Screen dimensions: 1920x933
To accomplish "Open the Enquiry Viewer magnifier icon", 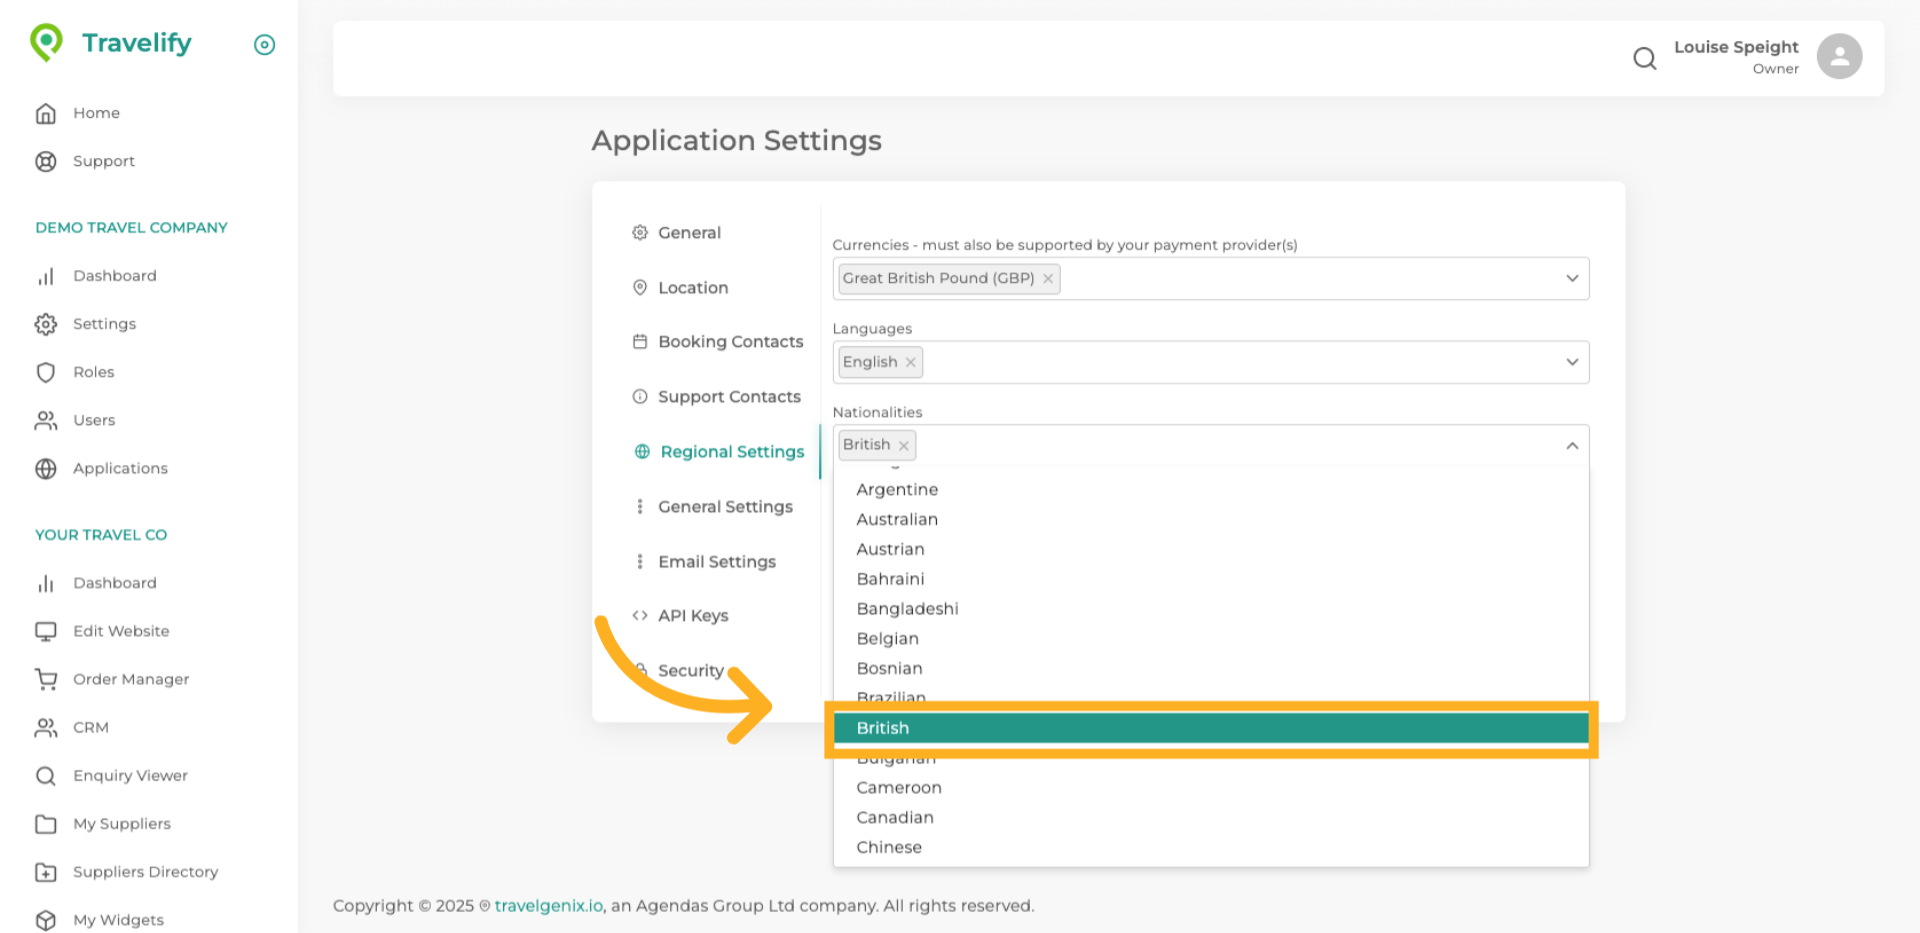I will click(x=46, y=775).
